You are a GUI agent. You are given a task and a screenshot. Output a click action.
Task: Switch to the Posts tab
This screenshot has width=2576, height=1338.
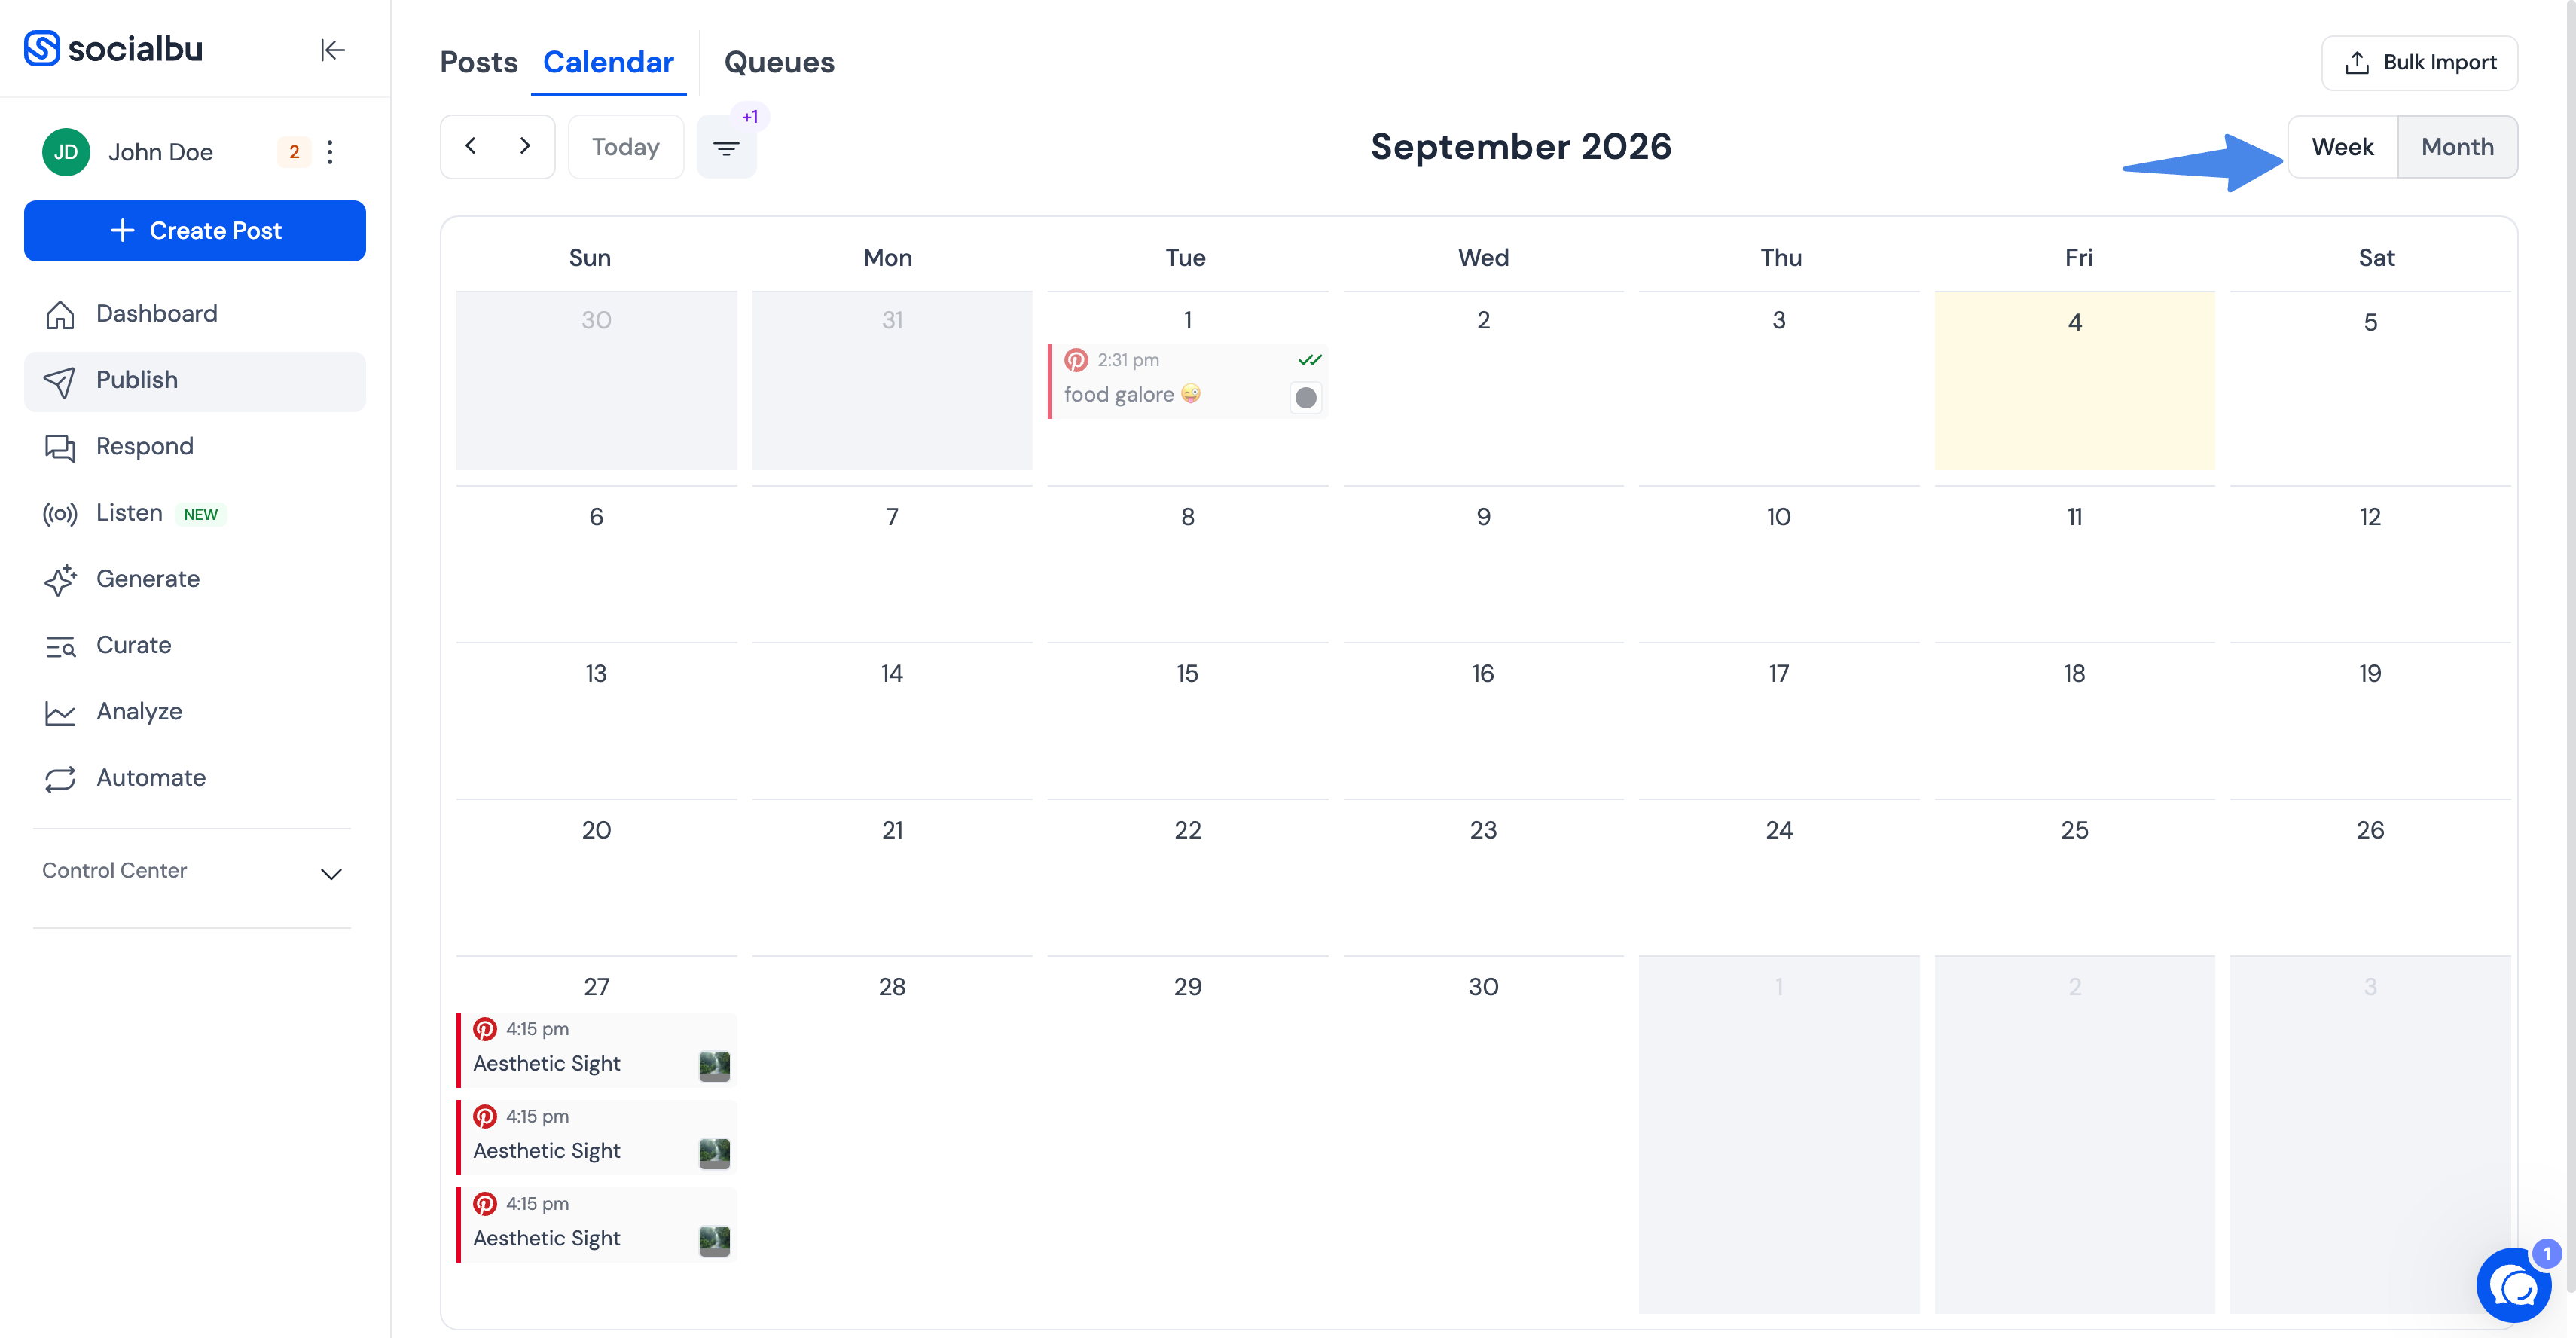pyautogui.click(x=479, y=62)
